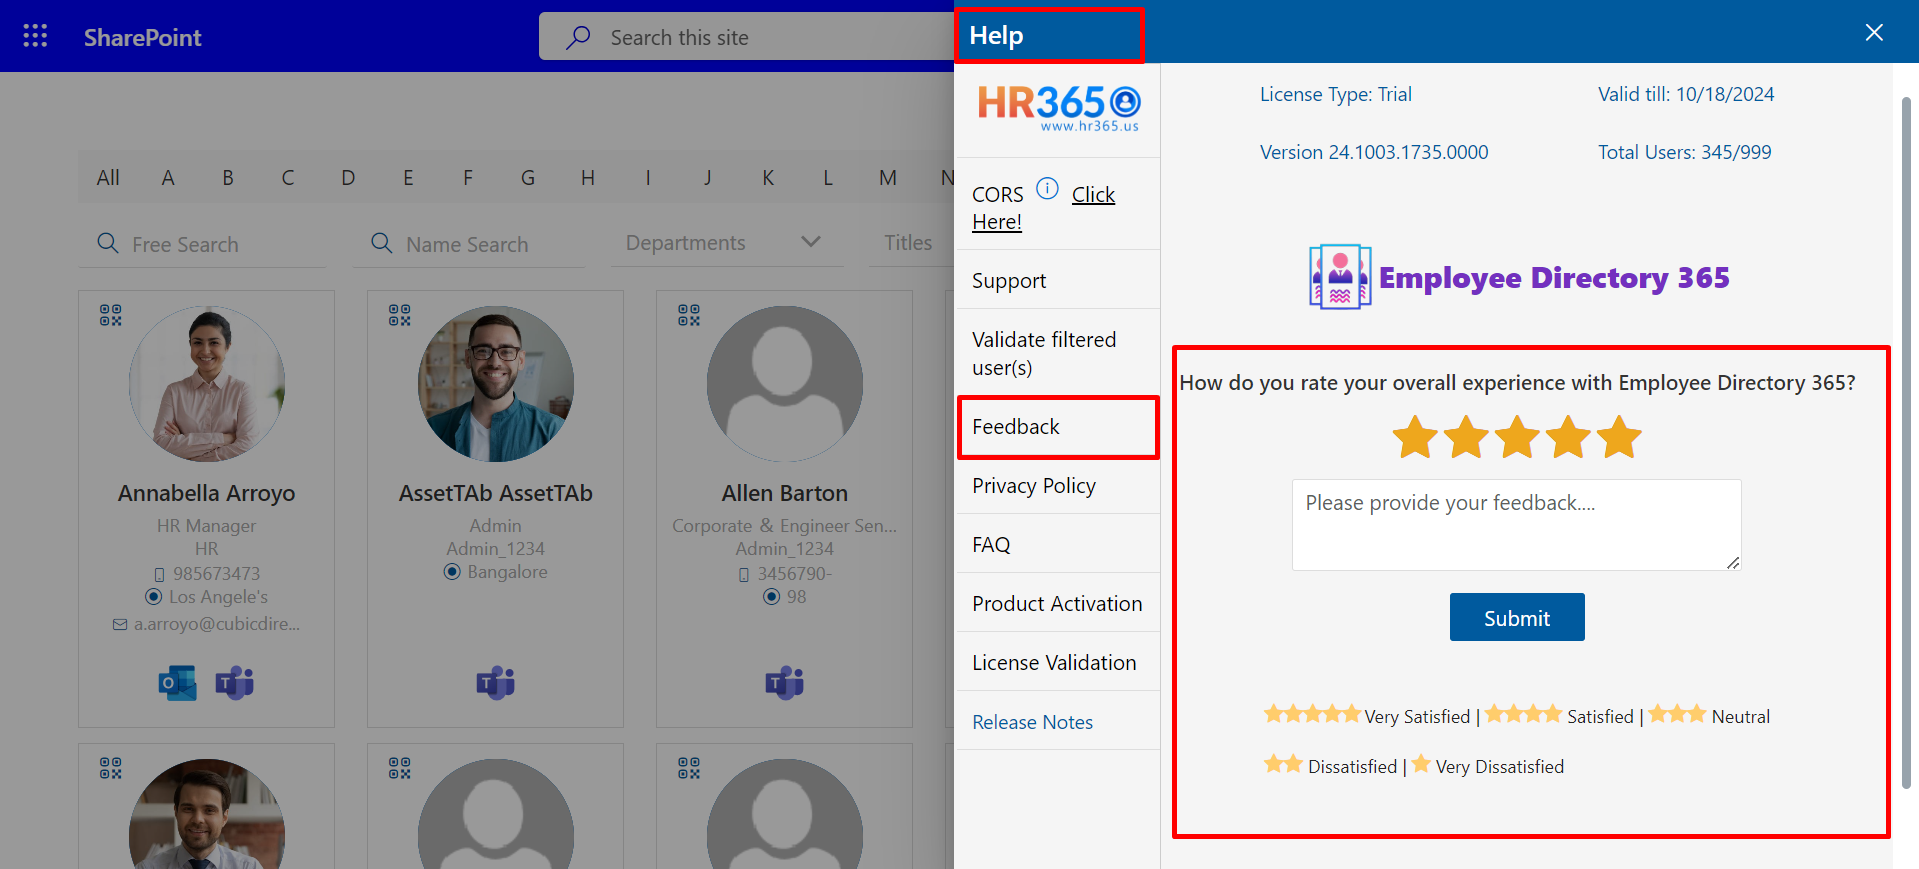Viewport: 1919px width, 869px height.
Task: Click the SharePoint title
Action: click(142, 37)
